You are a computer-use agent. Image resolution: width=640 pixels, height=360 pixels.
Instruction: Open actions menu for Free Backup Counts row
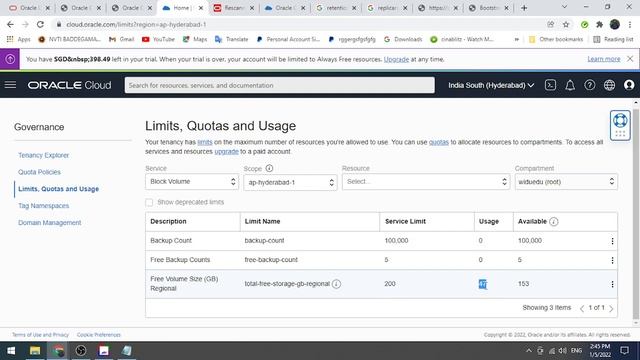[x=612, y=260]
